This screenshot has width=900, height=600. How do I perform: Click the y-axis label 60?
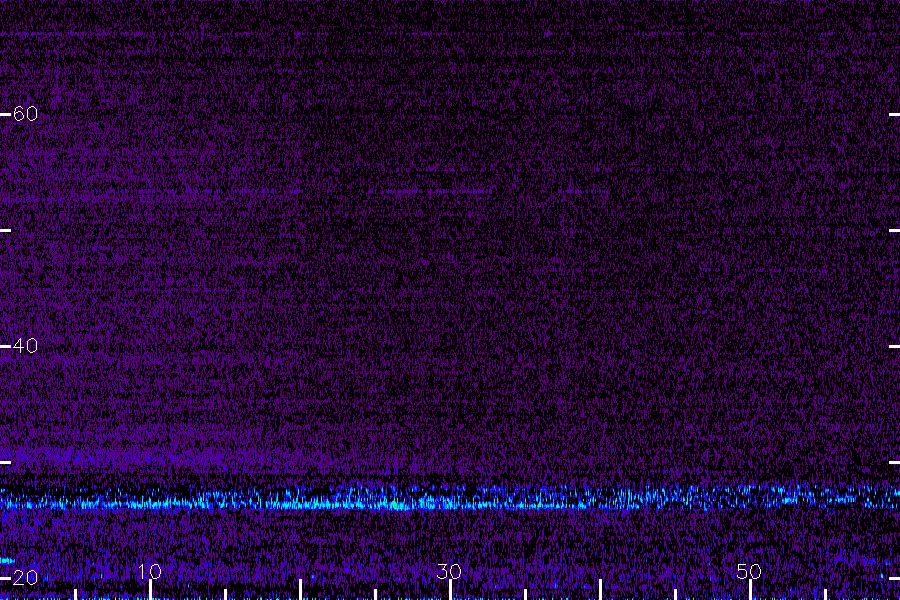[x=25, y=114]
